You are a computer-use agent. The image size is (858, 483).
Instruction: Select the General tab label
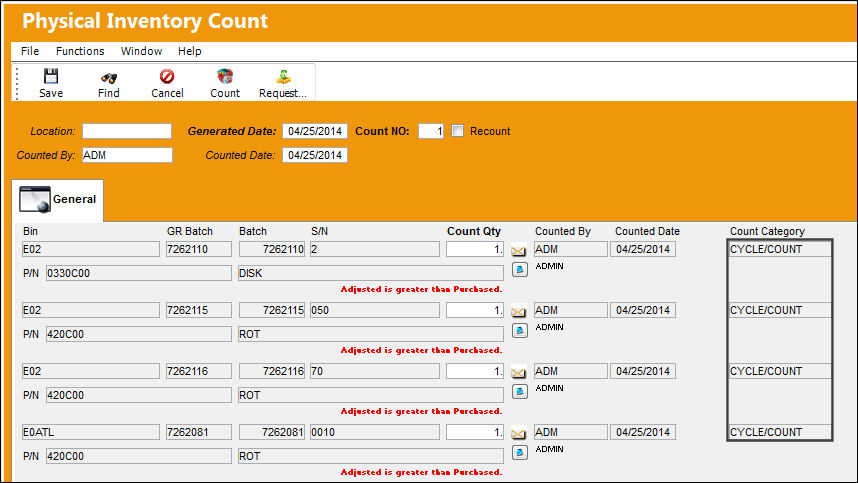tap(74, 199)
